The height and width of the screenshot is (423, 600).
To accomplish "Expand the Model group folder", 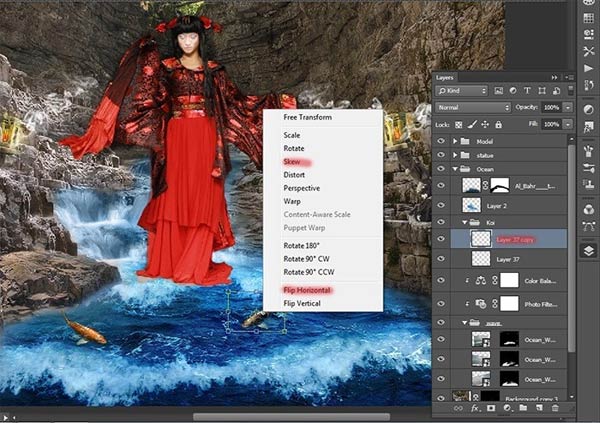I will (455, 141).
